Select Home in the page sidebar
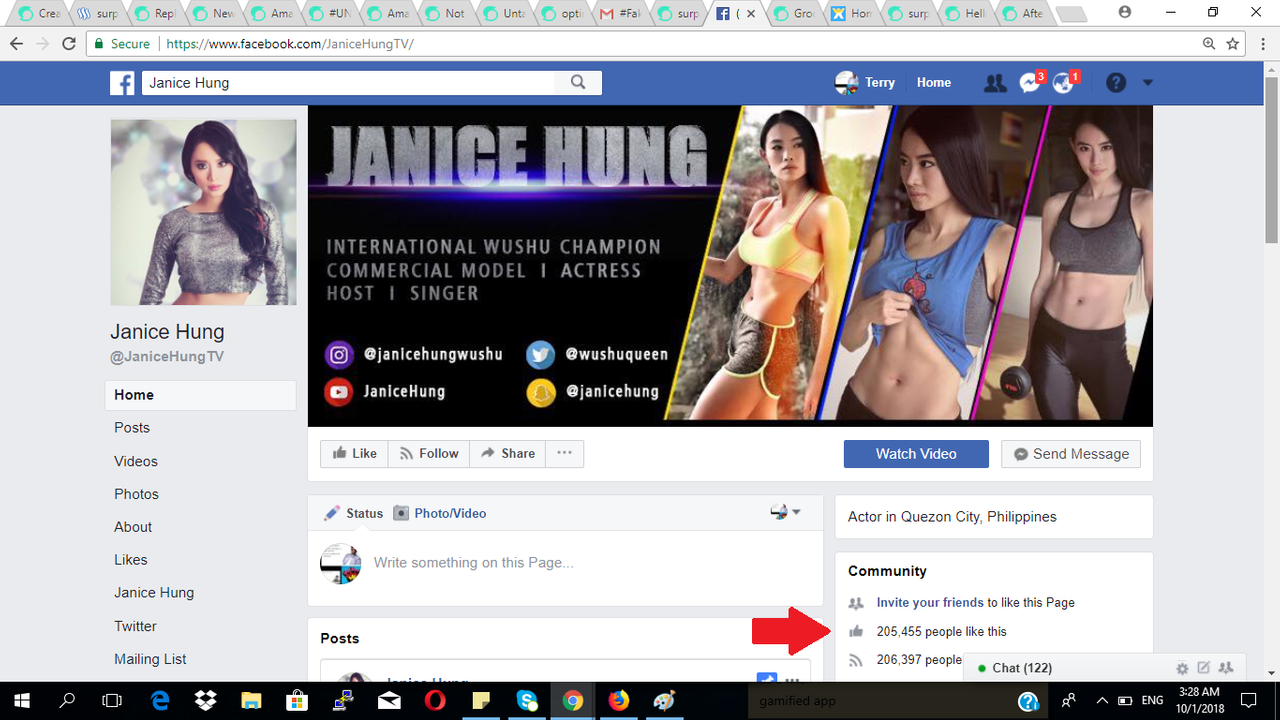The image size is (1280, 720). (200, 395)
